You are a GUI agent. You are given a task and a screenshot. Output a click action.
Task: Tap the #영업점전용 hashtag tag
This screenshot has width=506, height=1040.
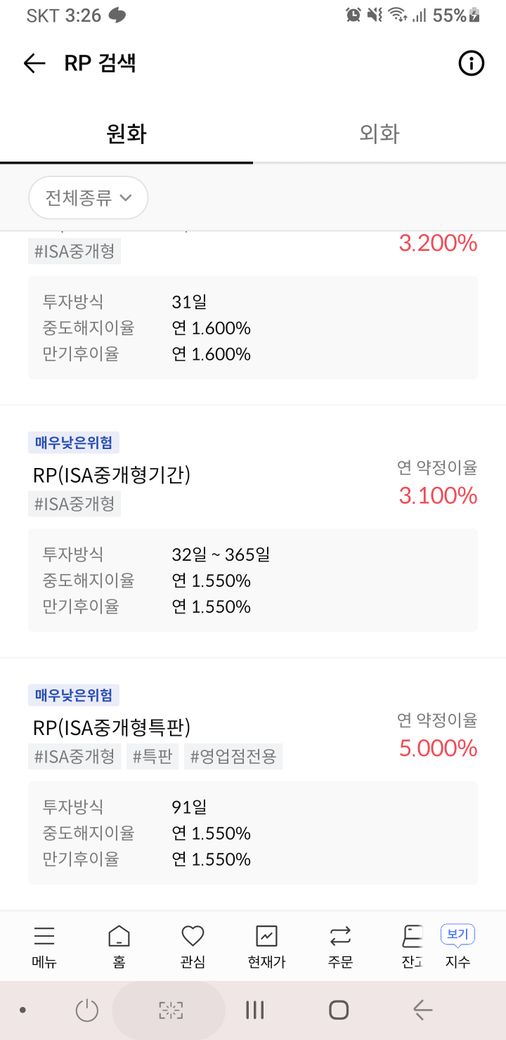click(x=233, y=756)
